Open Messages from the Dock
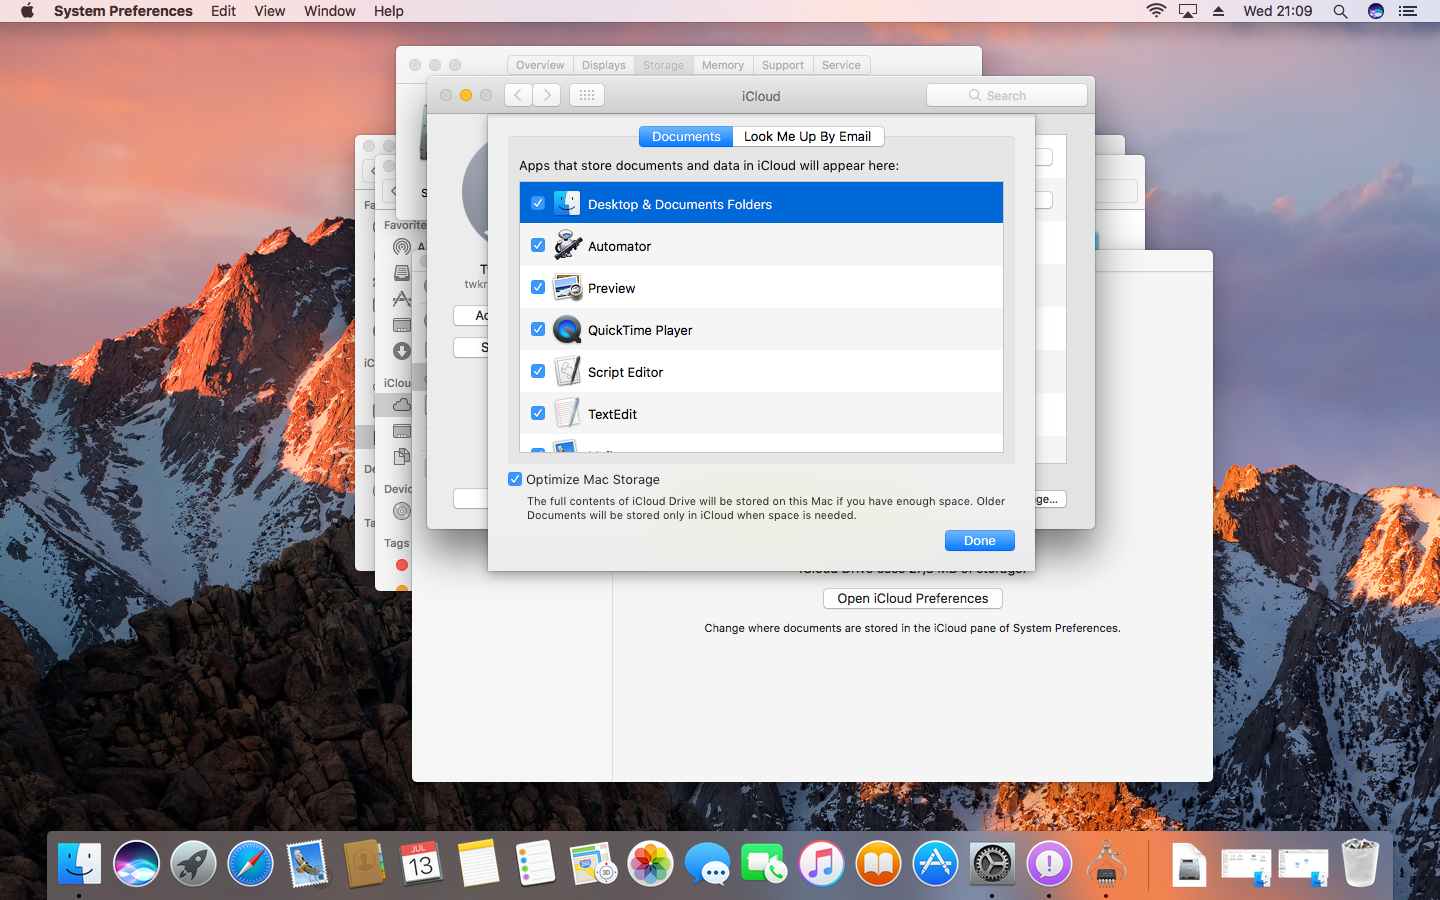The image size is (1440, 900). tap(707, 864)
